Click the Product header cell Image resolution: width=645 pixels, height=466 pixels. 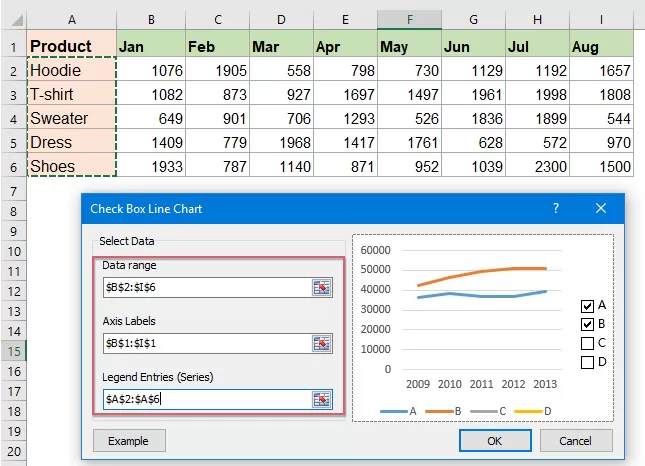point(72,43)
